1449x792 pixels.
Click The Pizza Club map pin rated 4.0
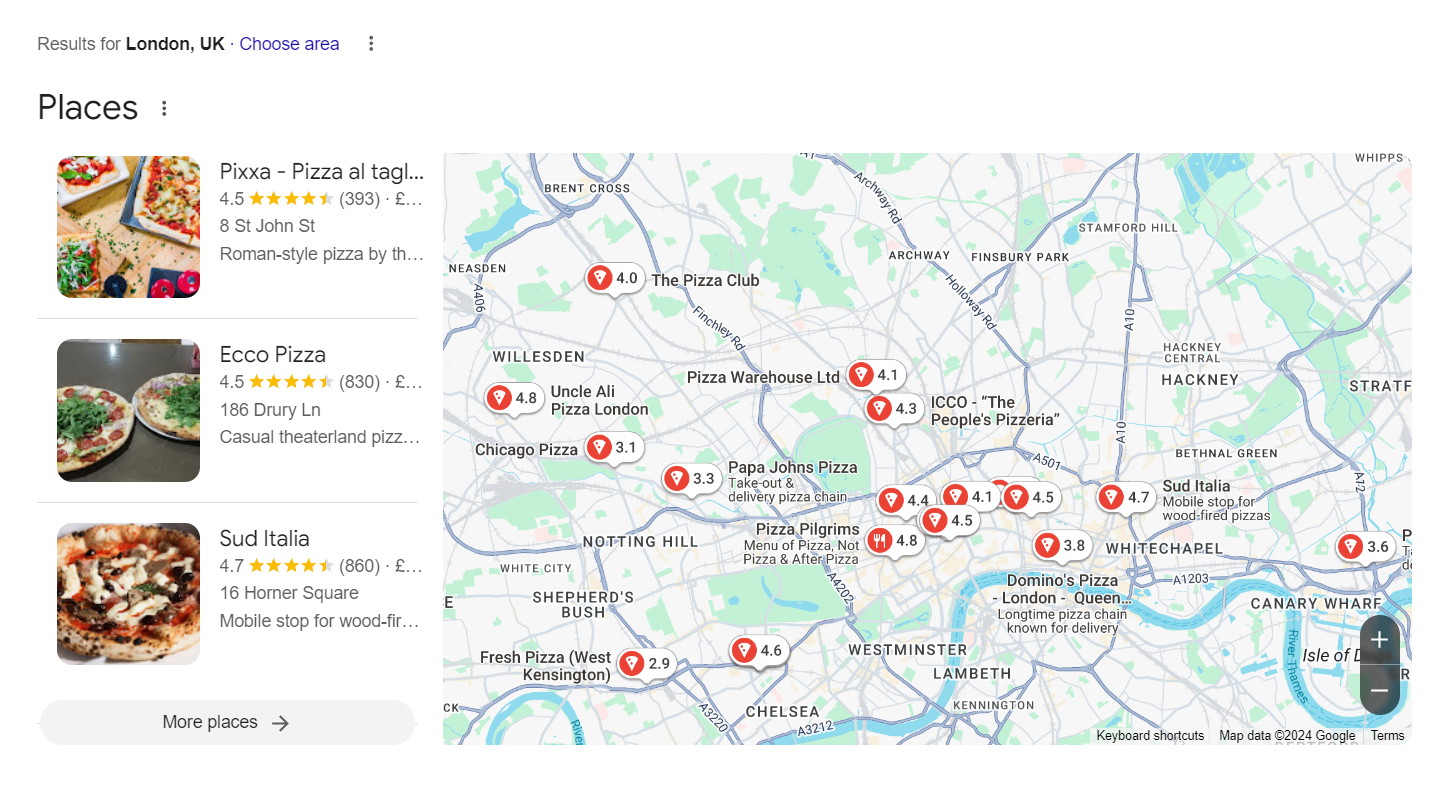pos(615,278)
